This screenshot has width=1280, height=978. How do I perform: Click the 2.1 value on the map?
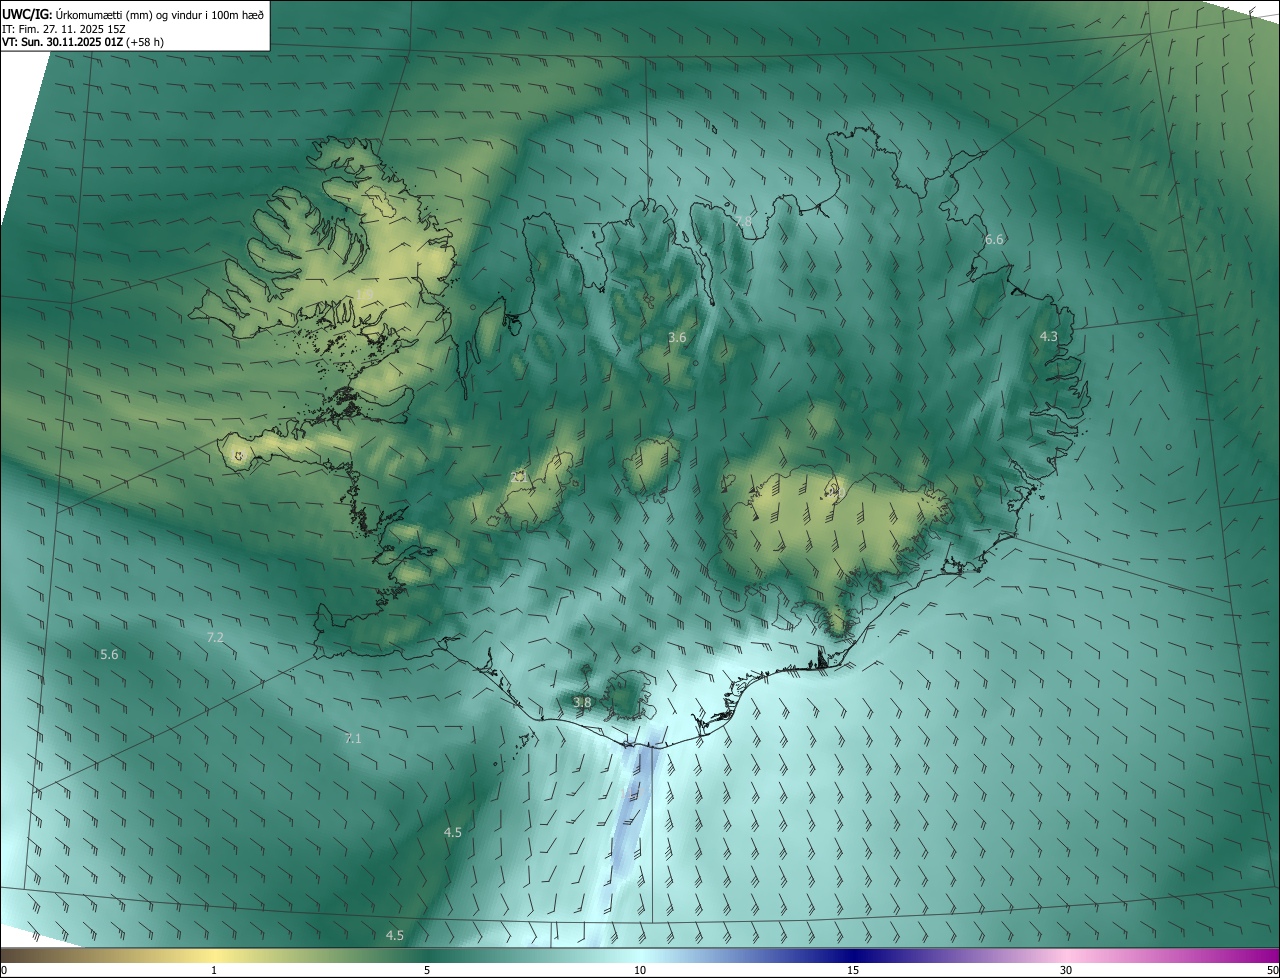[519, 477]
